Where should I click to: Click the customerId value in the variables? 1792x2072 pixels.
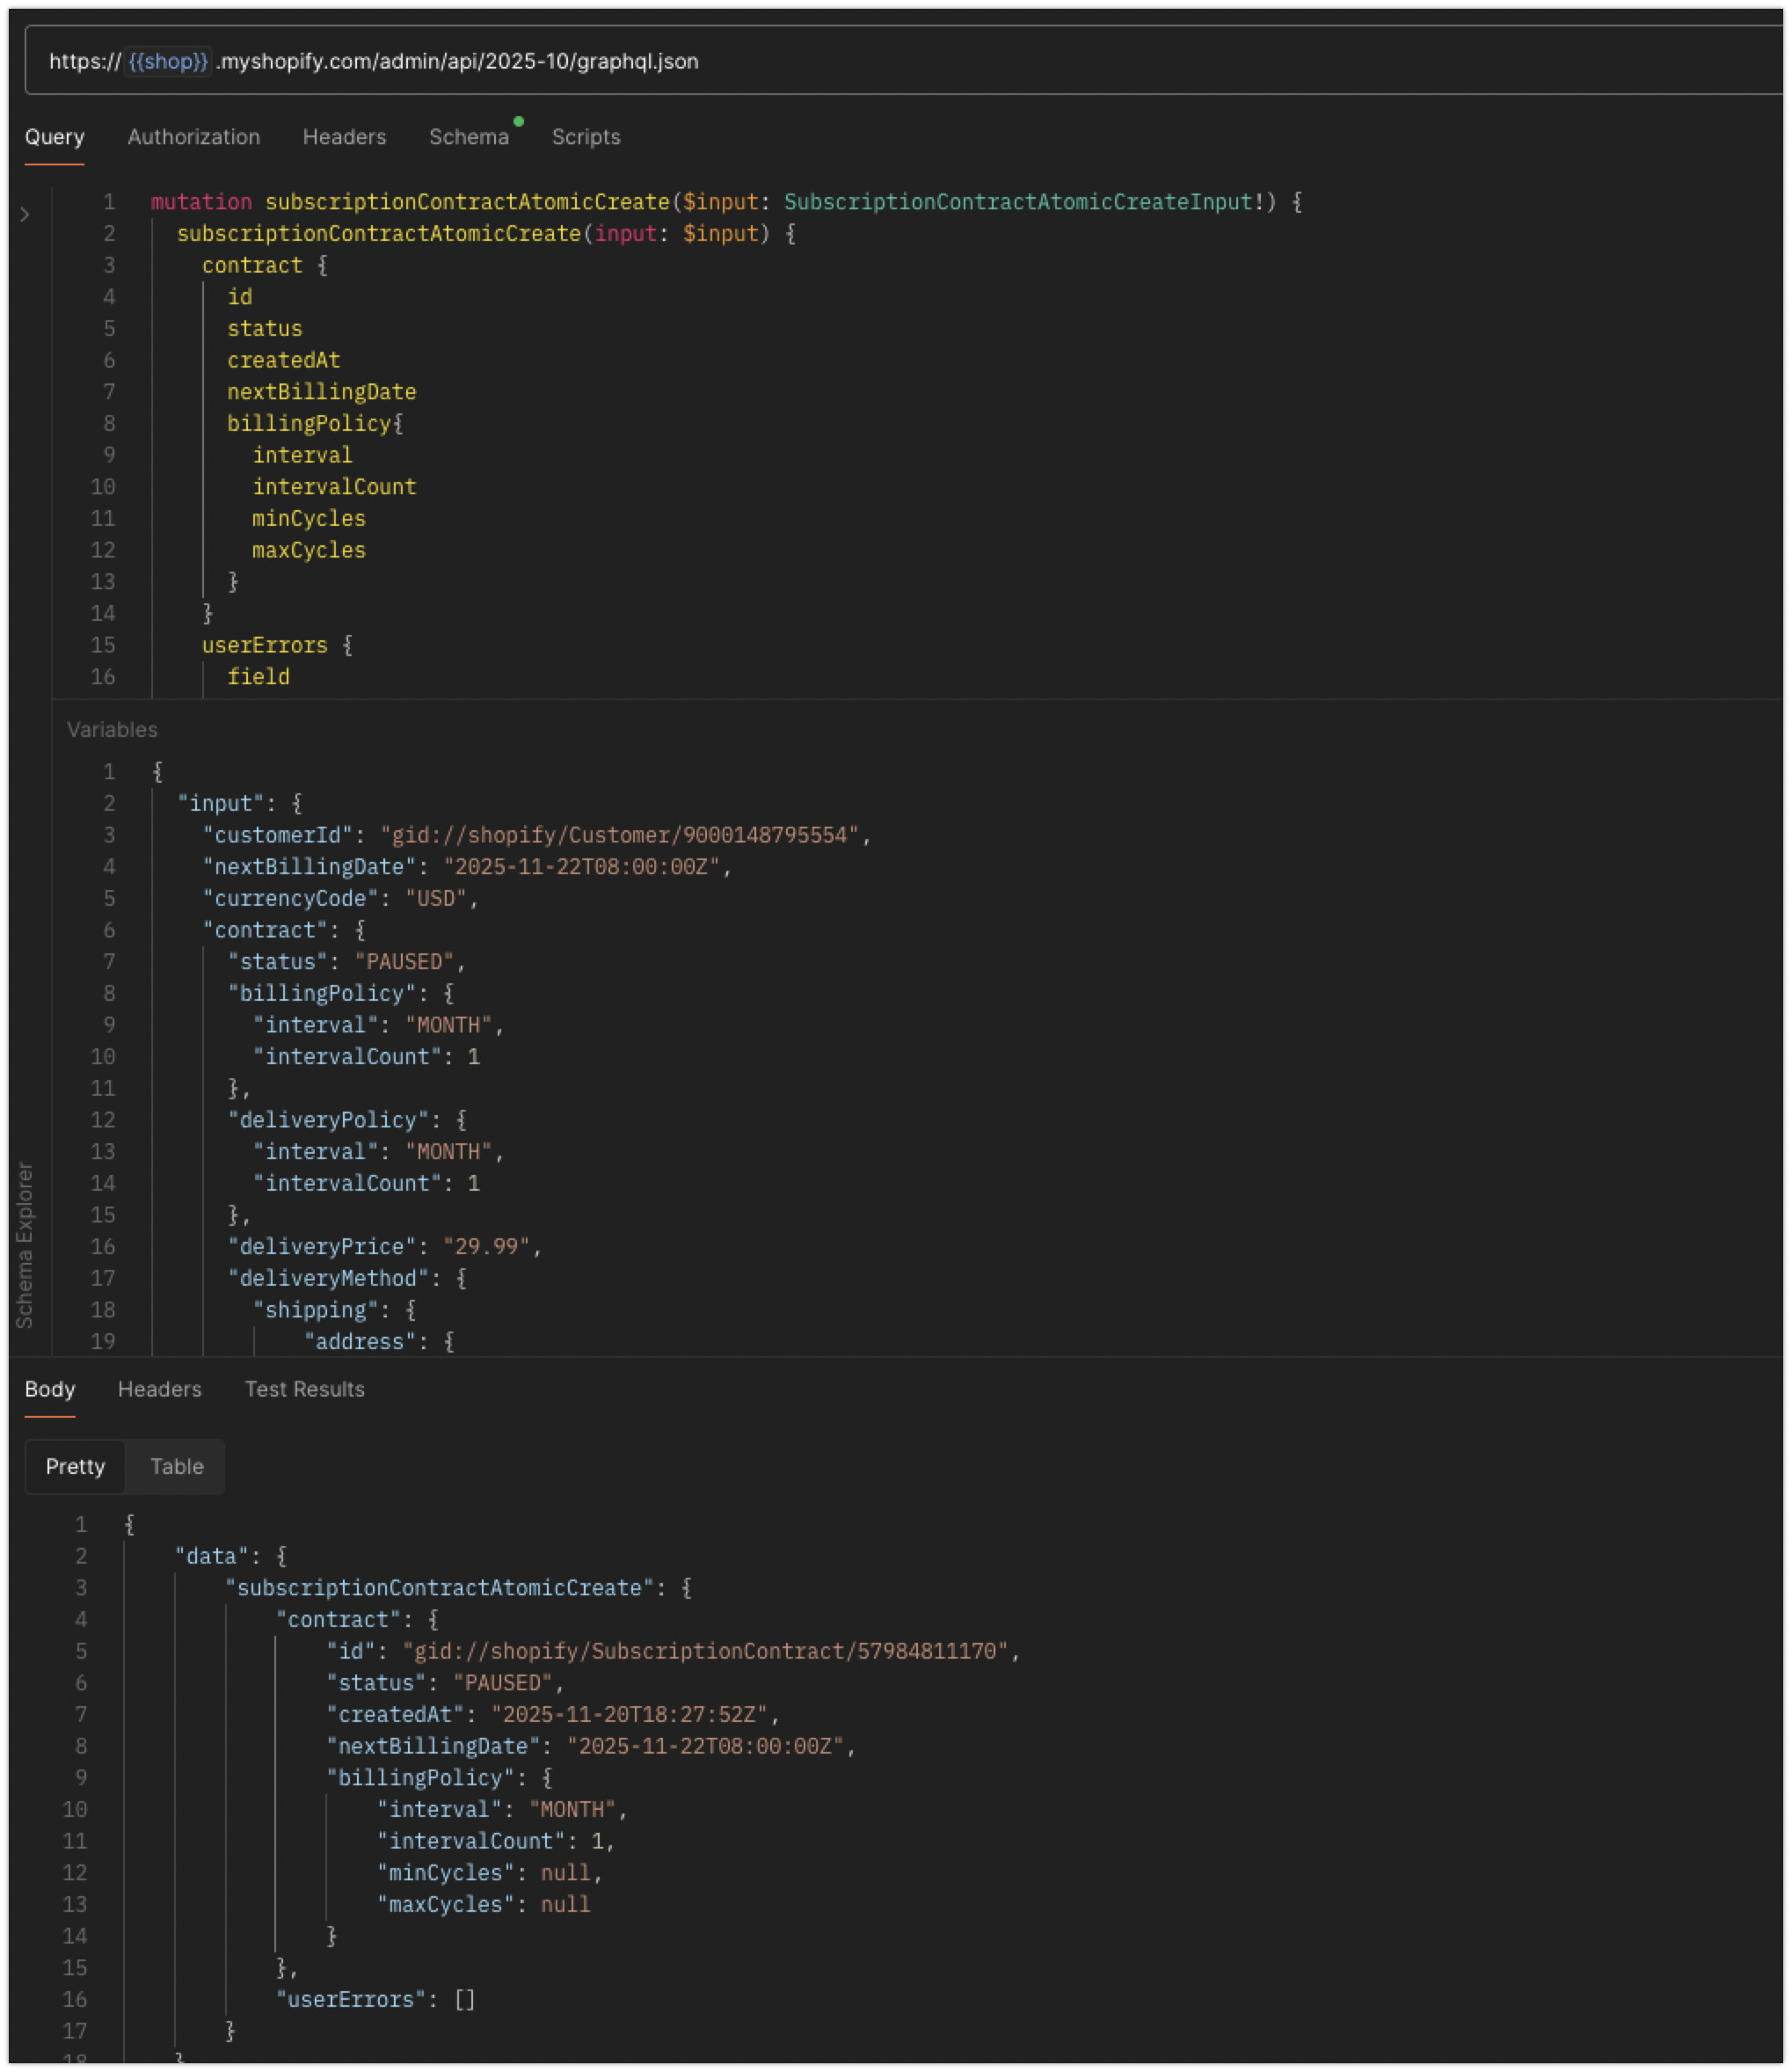[619, 835]
